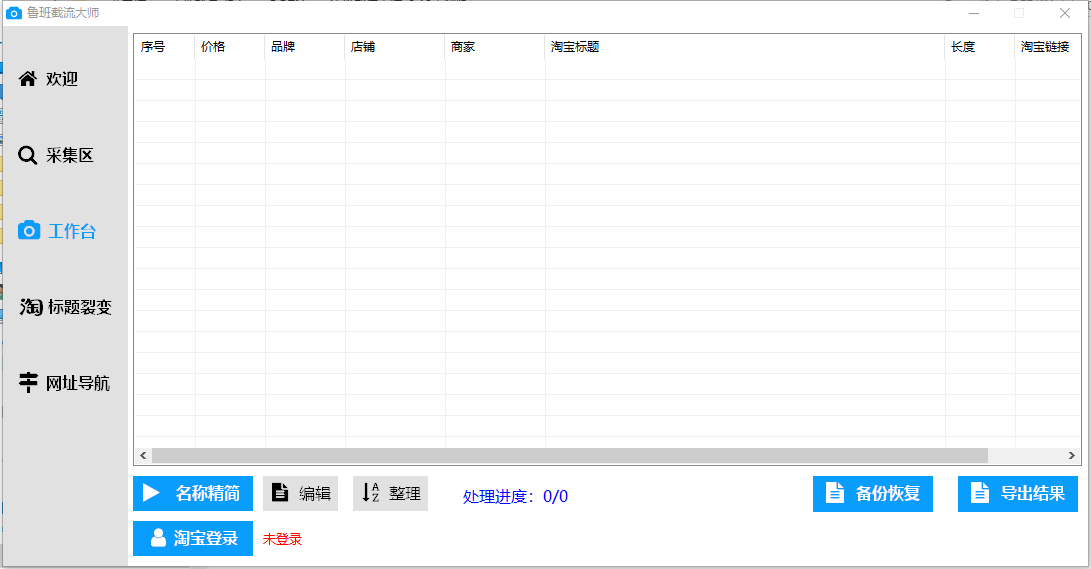Click the user icon on 淘宝登录
The width and height of the screenshot is (1091, 569).
158,538
